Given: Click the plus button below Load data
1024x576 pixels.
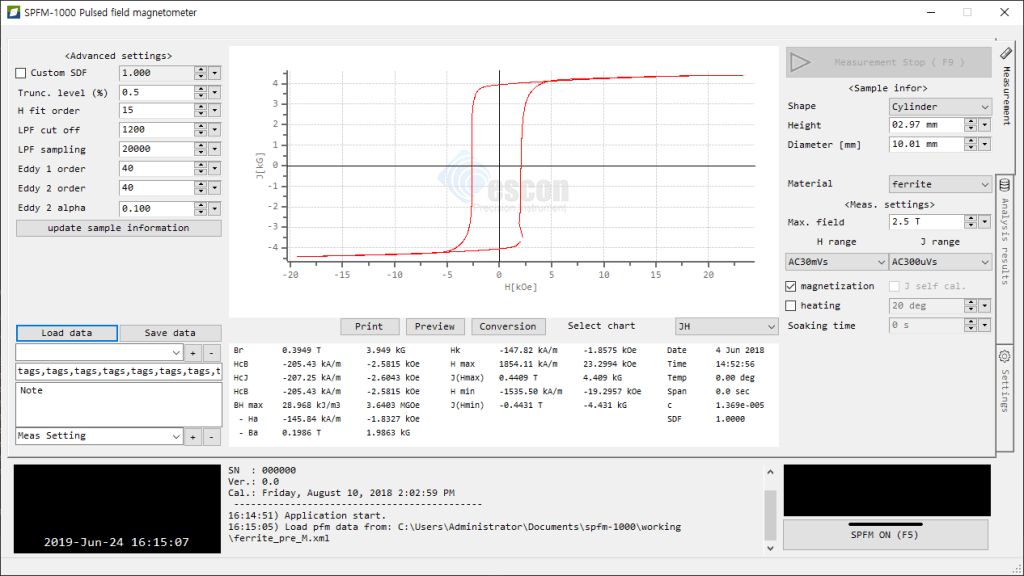Looking at the screenshot, I should [192, 353].
